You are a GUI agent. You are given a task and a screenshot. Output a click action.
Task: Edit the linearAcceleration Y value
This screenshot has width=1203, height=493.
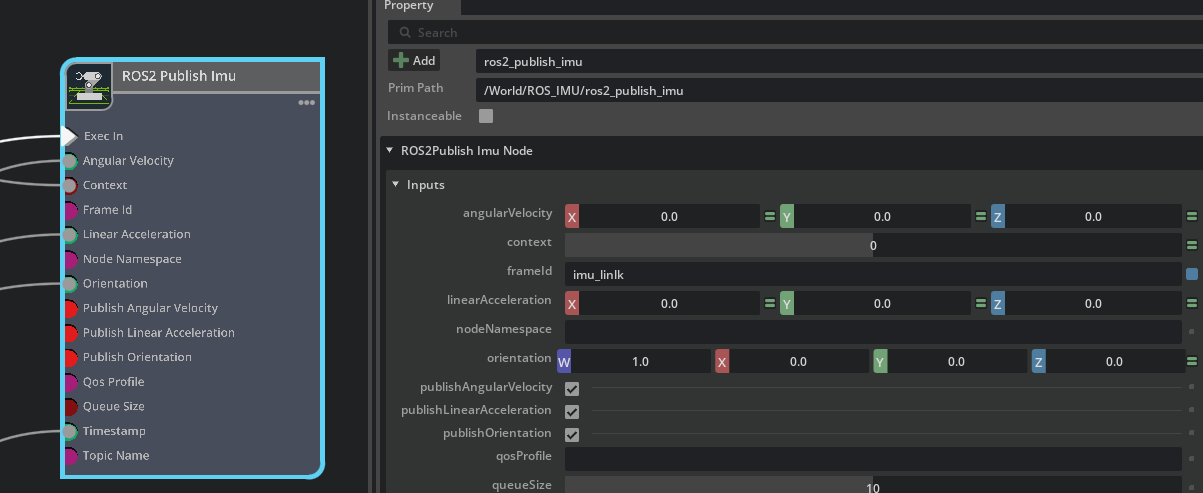(x=882, y=303)
